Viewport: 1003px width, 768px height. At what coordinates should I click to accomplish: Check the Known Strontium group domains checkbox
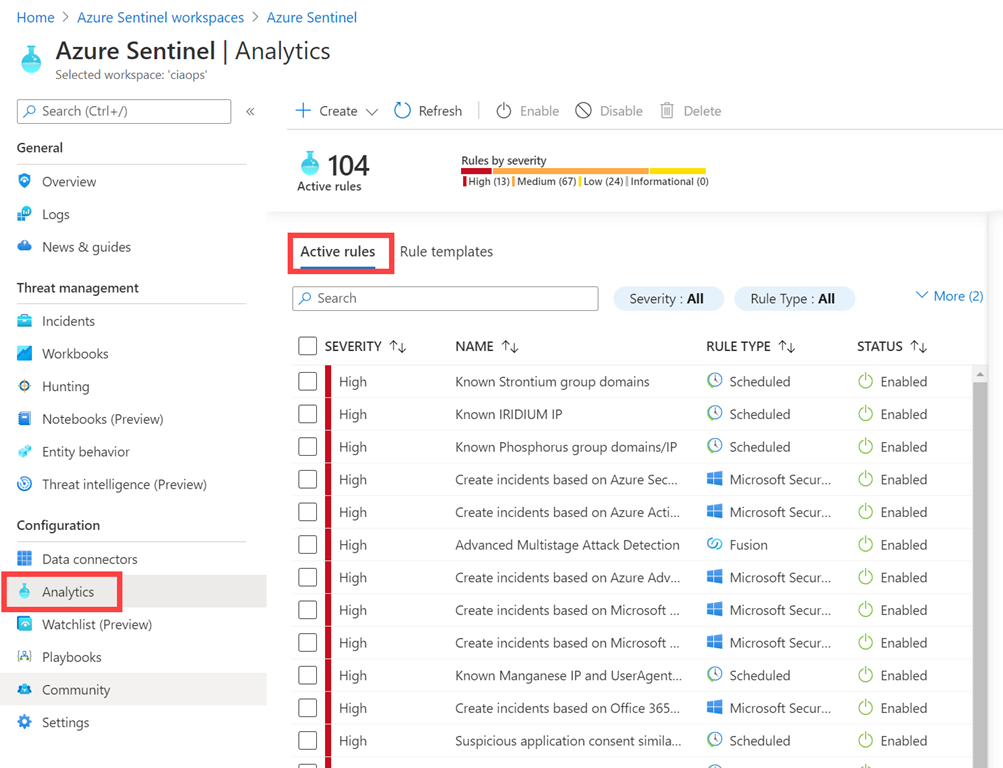[x=308, y=381]
